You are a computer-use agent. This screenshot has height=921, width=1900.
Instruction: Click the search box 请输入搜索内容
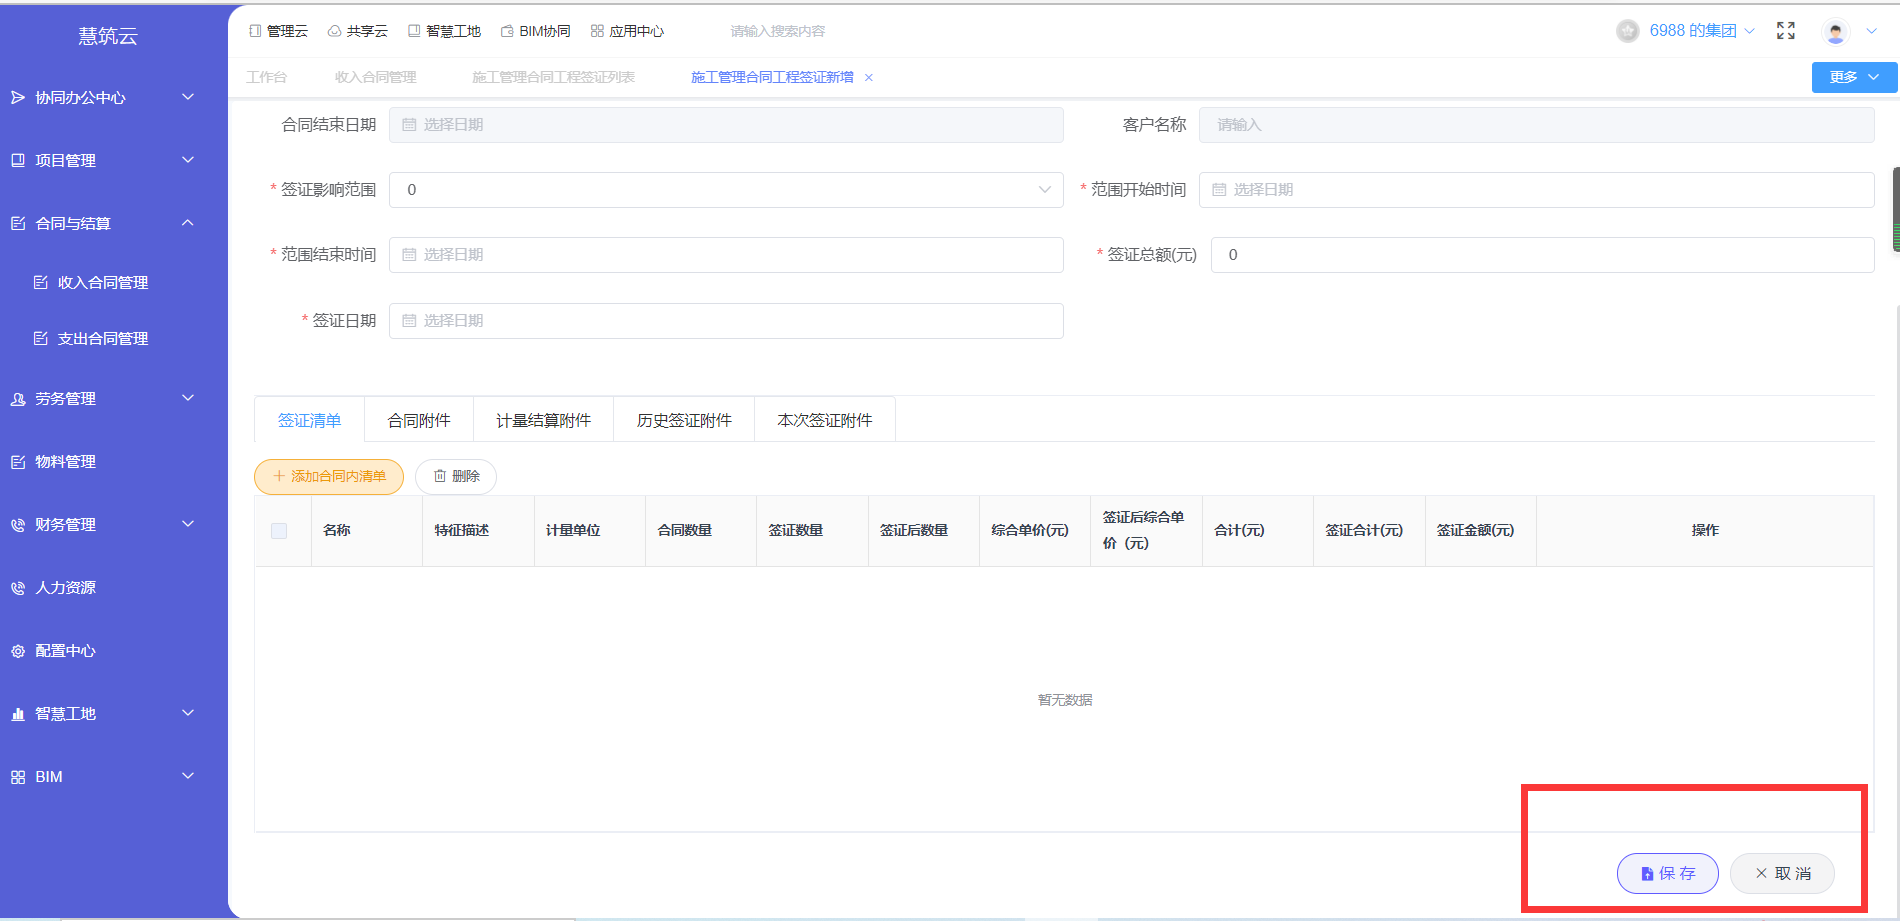(x=778, y=31)
